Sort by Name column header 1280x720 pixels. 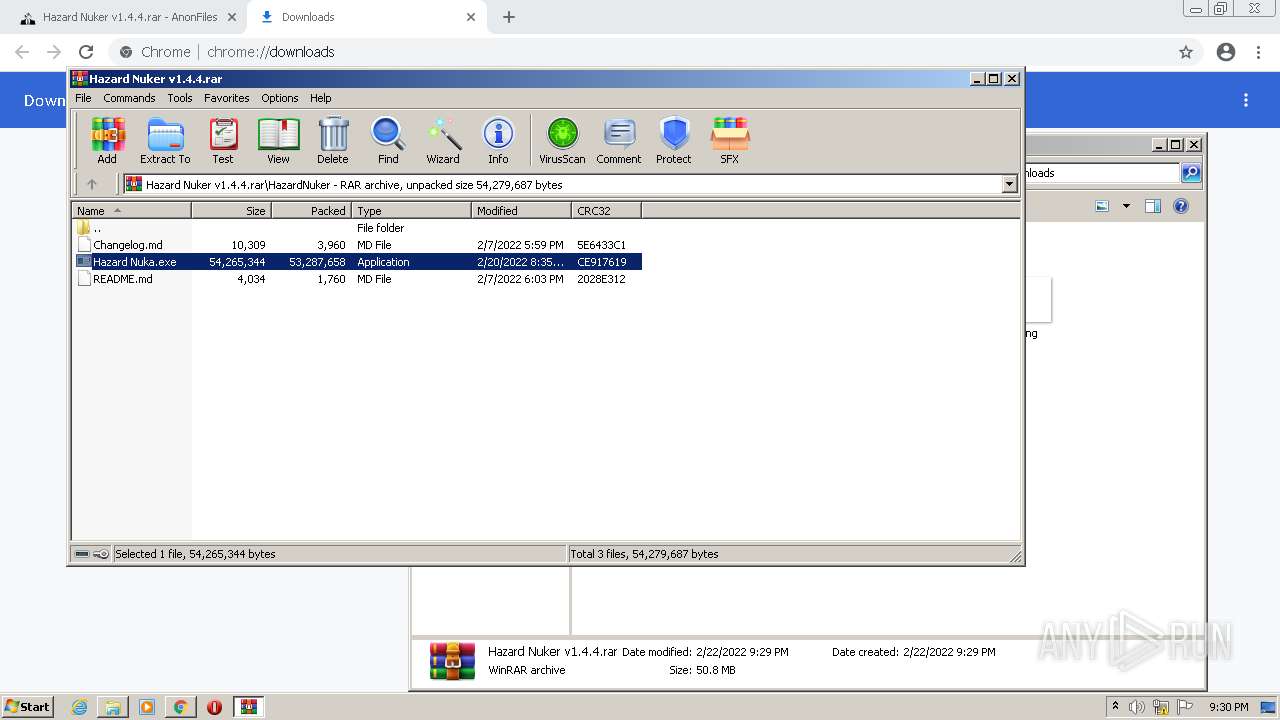(131, 211)
